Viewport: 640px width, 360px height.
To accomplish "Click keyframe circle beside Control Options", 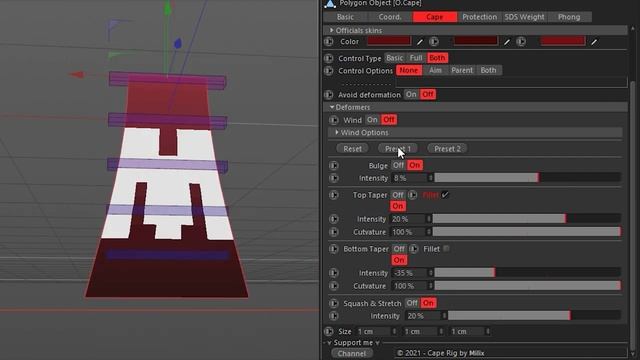I will [329, 71].
